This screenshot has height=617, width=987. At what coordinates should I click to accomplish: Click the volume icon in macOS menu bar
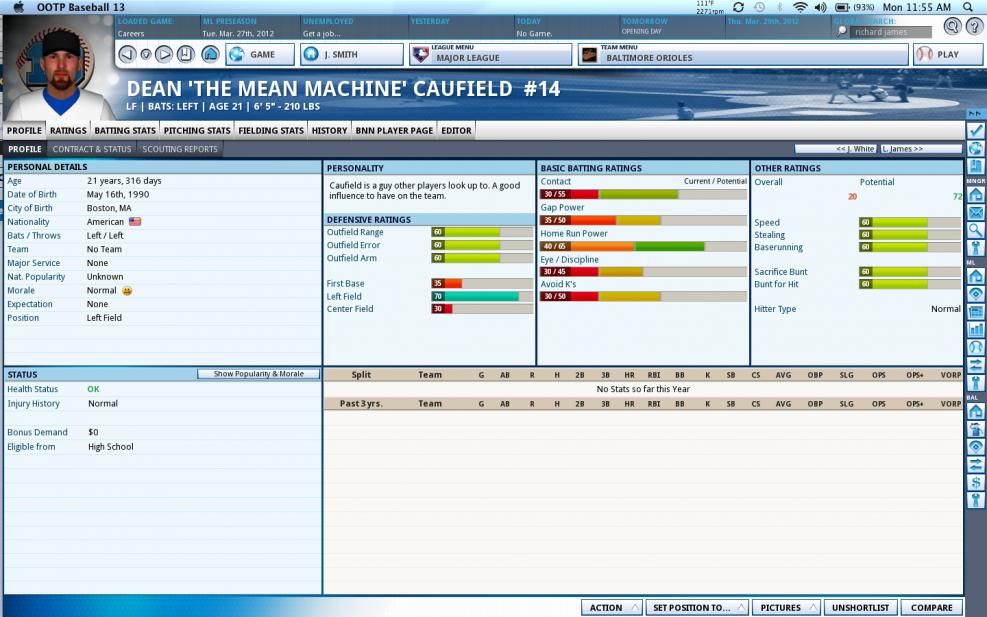[820, 7]
